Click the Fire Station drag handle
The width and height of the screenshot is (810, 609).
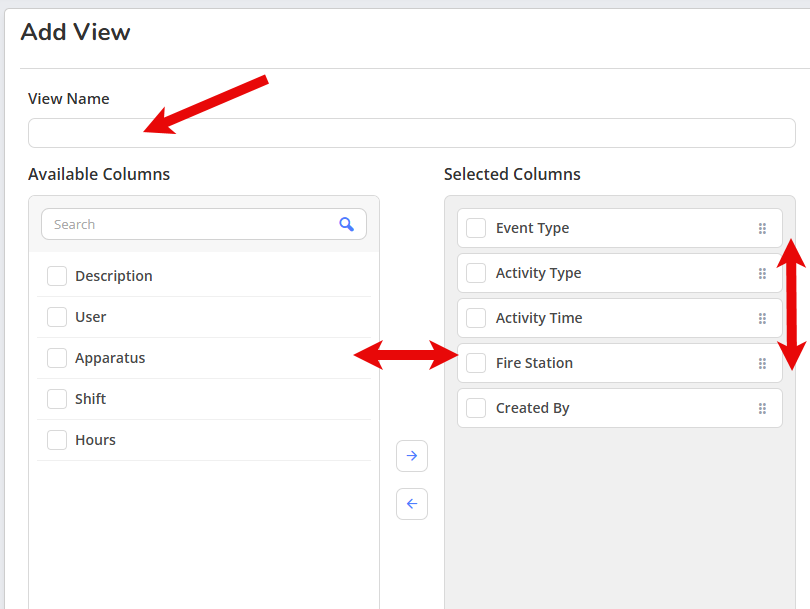pos(762,363)
